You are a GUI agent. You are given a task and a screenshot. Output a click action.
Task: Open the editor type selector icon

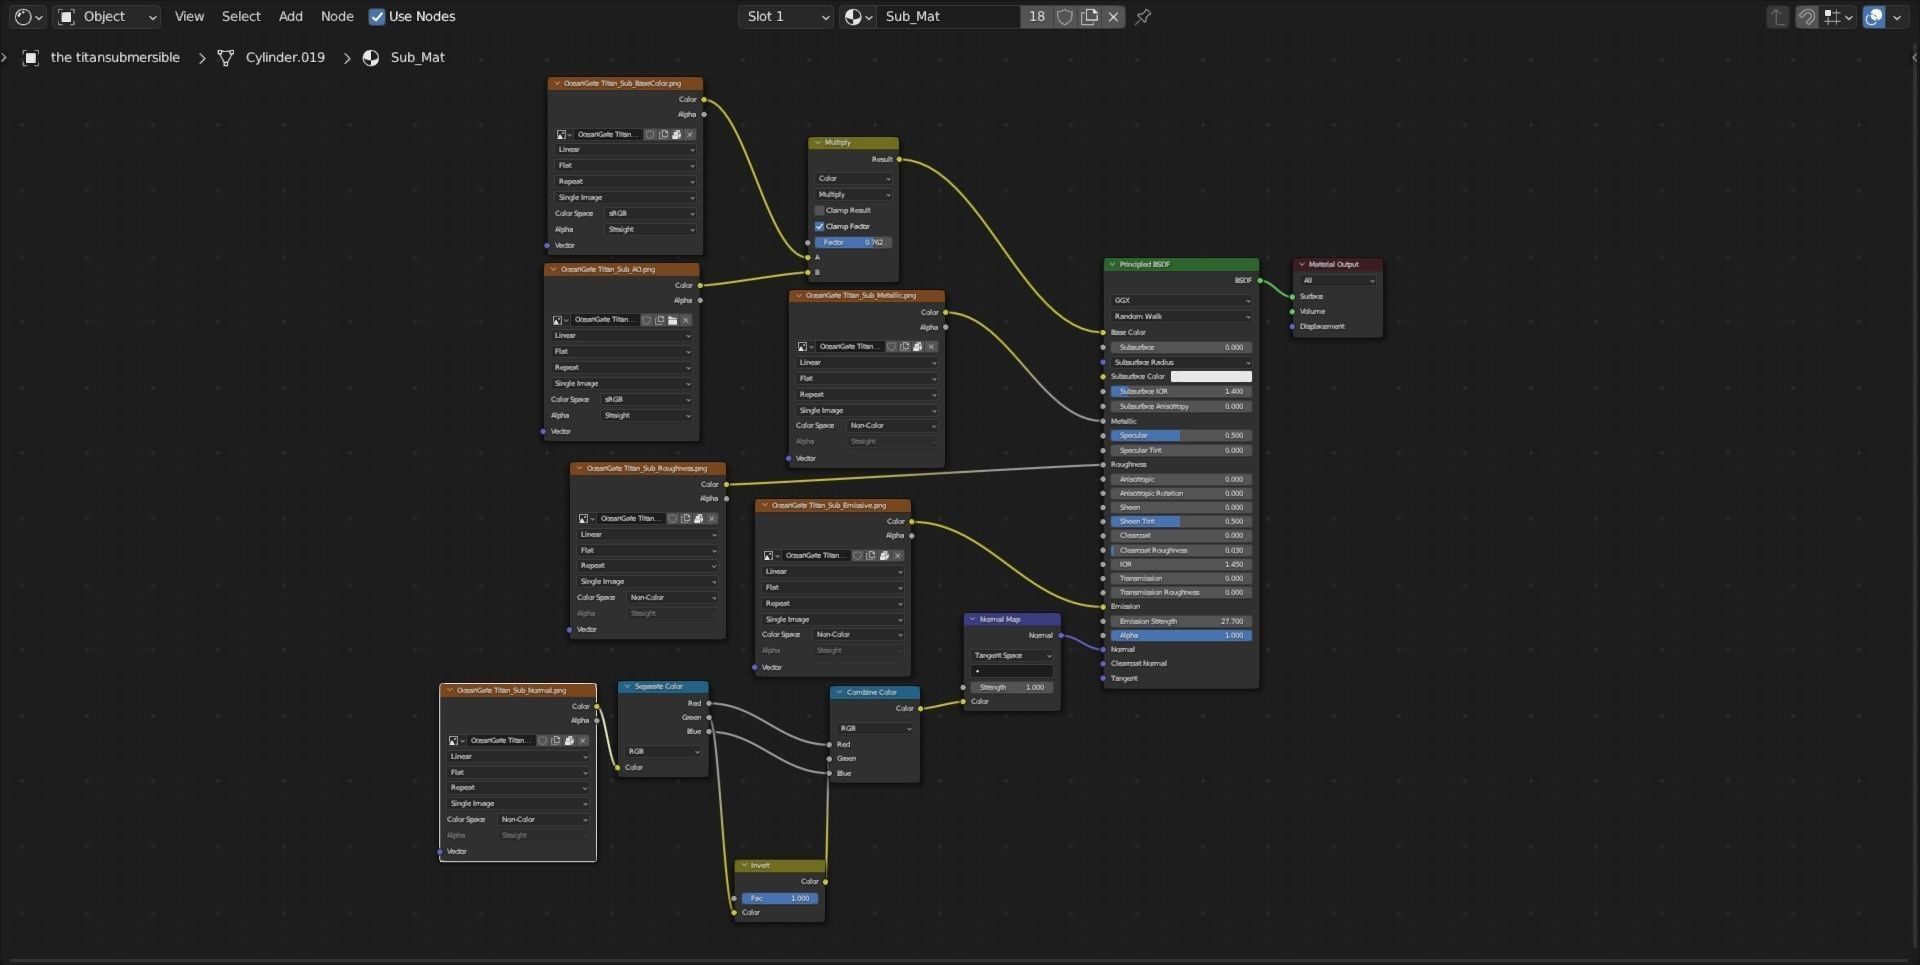[x=28, y=16]
